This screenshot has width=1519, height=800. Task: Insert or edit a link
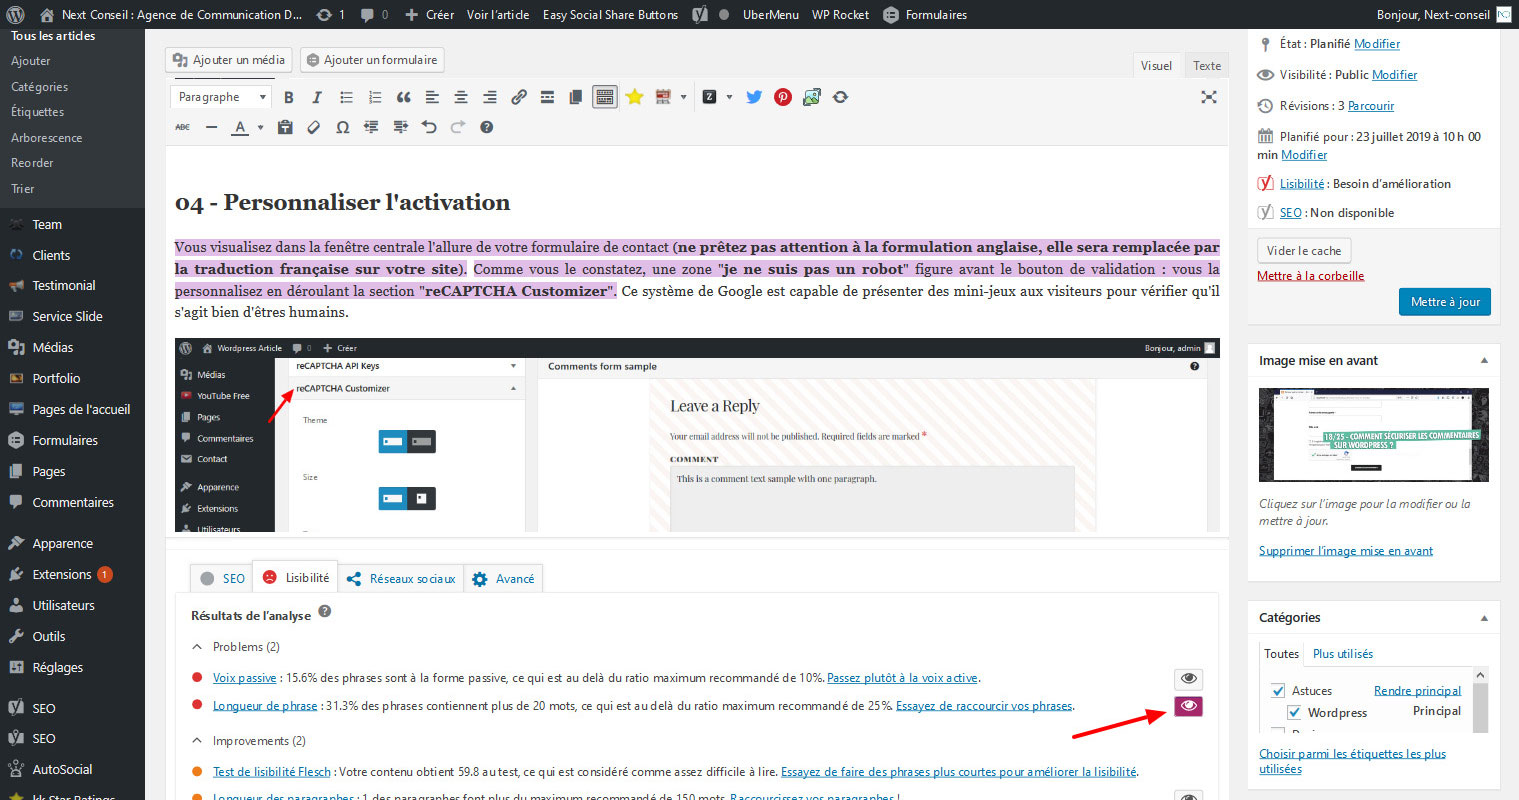tap(519, 97)
